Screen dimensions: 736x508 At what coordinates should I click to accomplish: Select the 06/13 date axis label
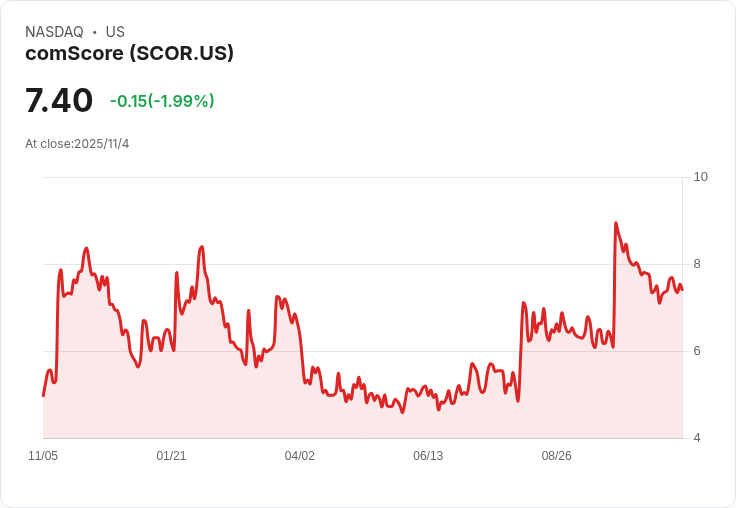(428, 455)
